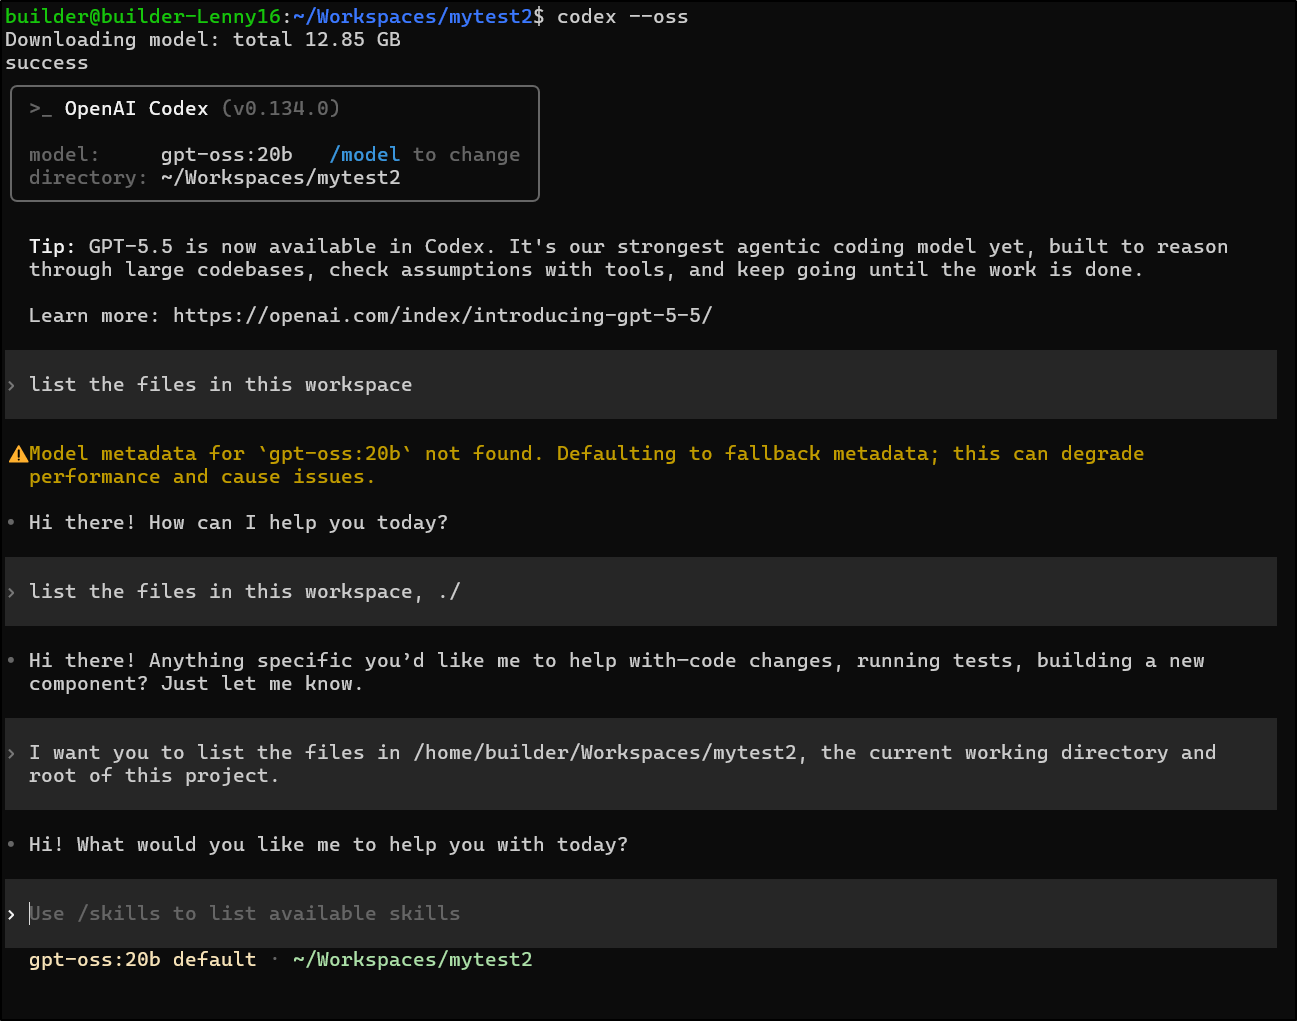Click the reply 'Hi there! How can I help you today?'

(239, 522)
